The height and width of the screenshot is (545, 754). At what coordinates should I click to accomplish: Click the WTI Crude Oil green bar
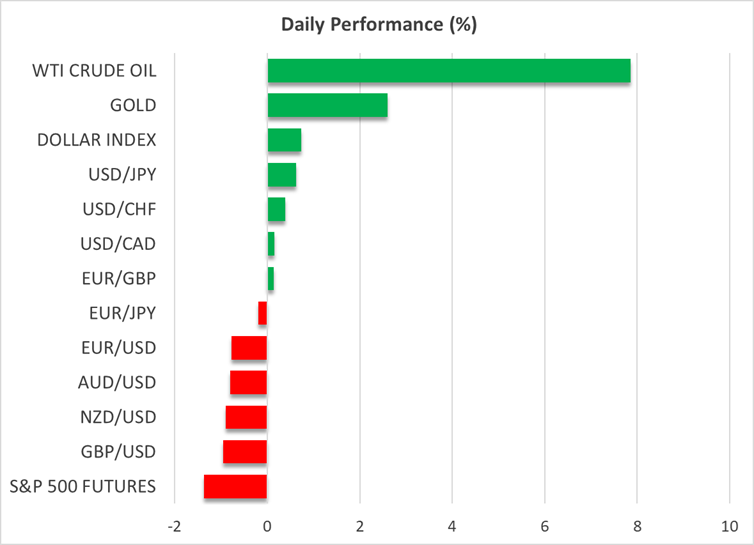click(x=448, y=71)
